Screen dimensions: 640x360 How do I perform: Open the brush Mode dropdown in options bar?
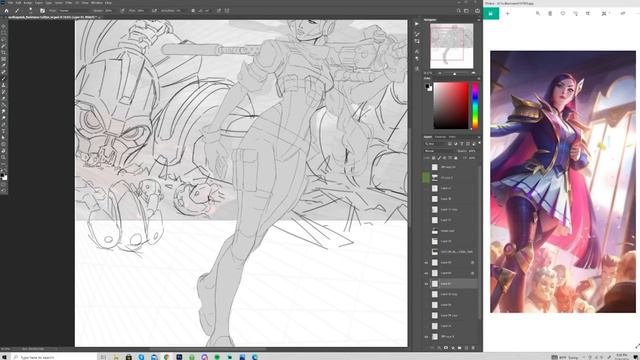click(x=74, y=11)
